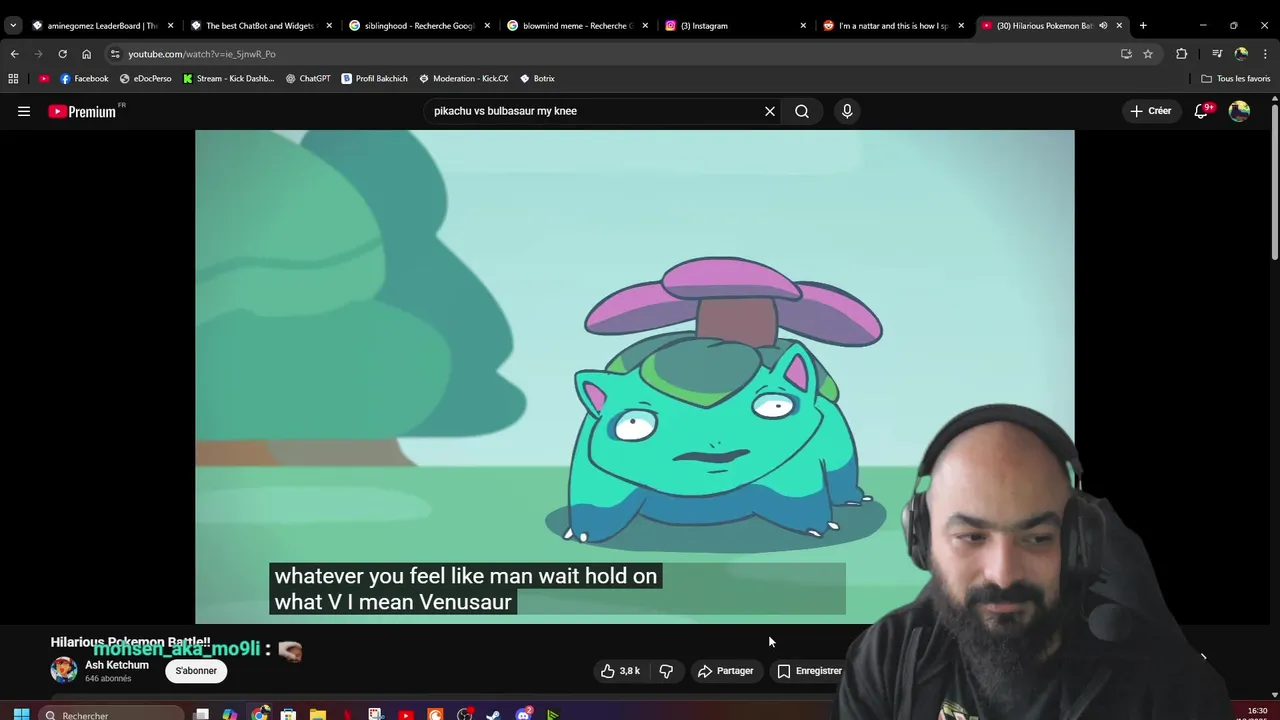Viewport: 1280px width, 720px height.
Task: Click the Venusaur video frame to pause
Action: pyautogui.click(x=634, y=376)
